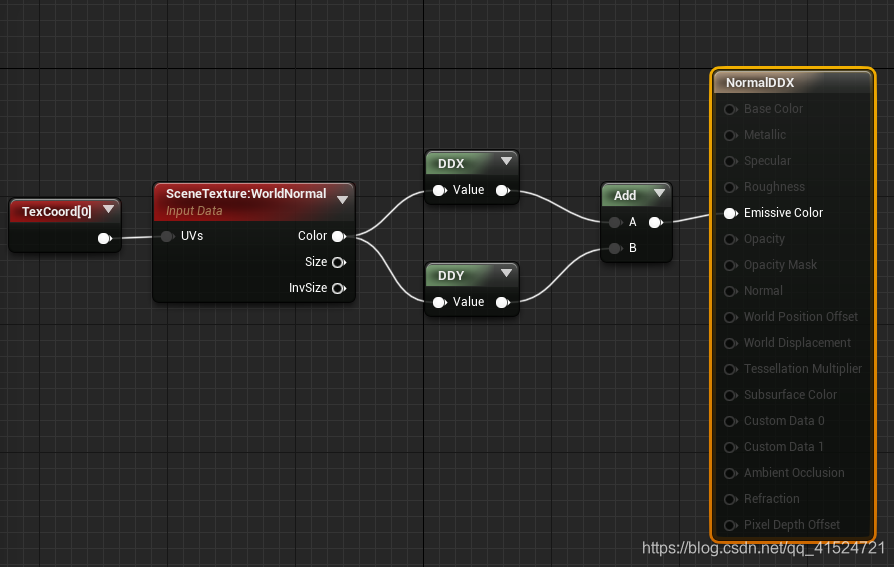The height and width of the screenshot is (567, 894).
Task: Click the Pixel Depth Offset label
Action: (x=792, y=525)
